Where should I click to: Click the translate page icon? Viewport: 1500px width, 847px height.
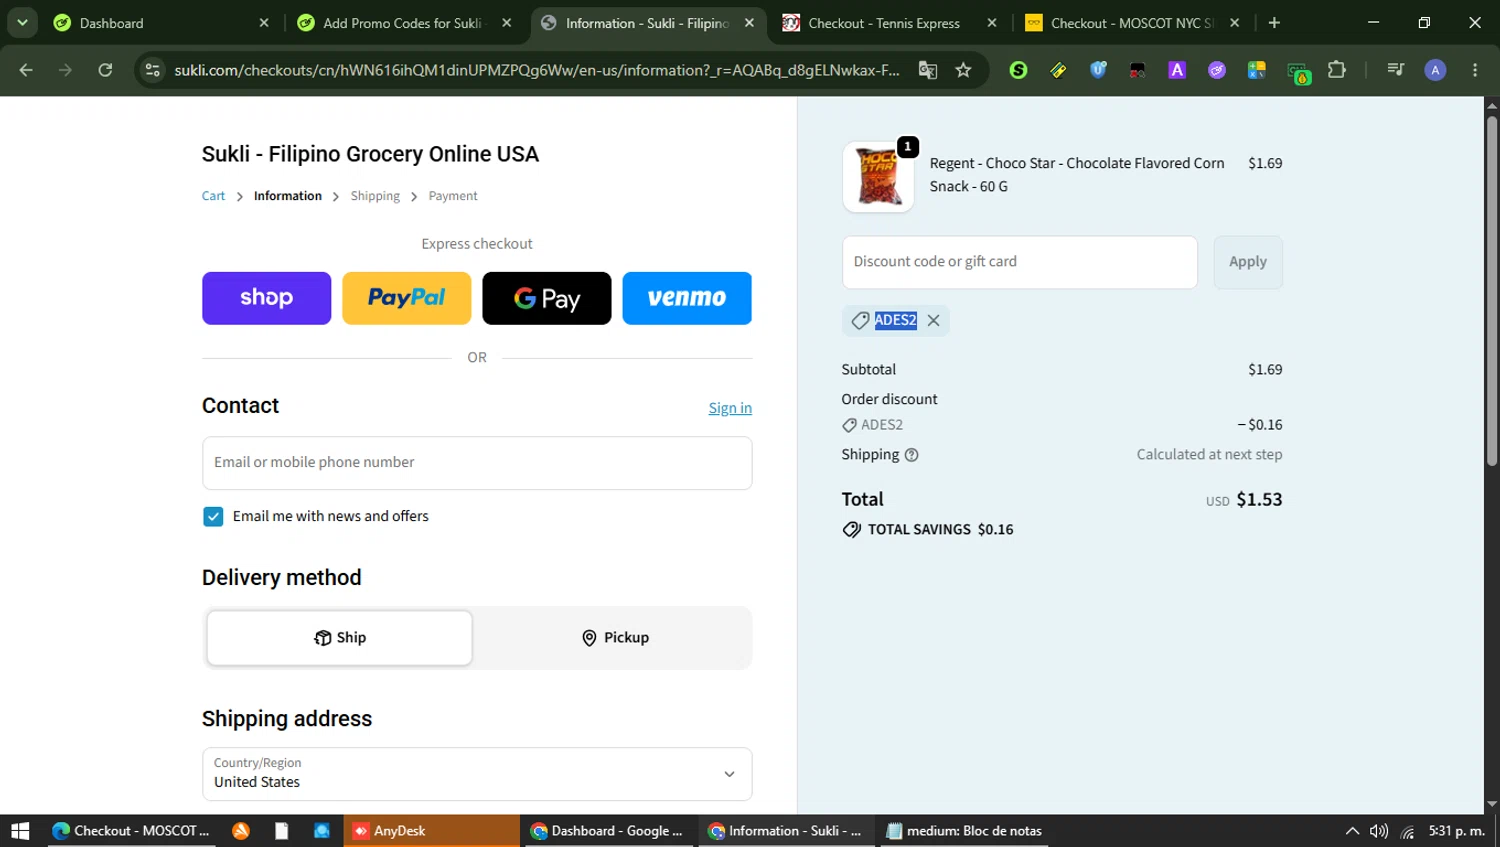928,70
